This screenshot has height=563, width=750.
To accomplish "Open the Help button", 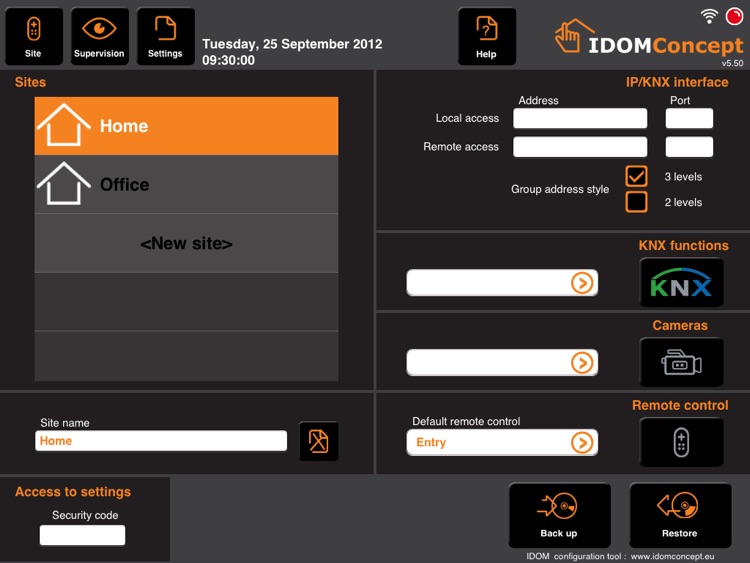I will [487, 36].
